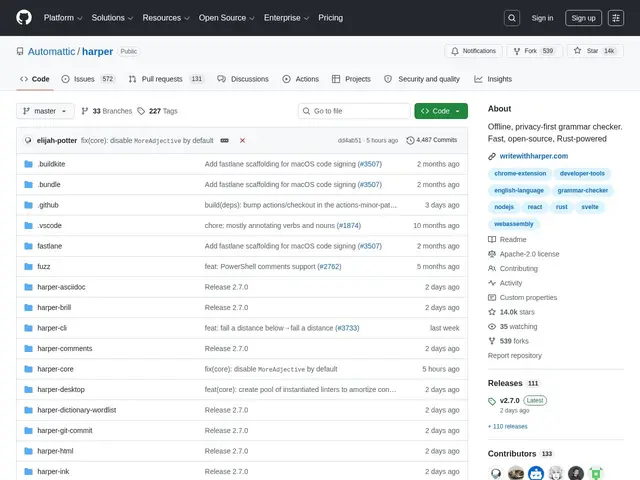Viewport: 640px width, 480px height.
Task: Click the green contributor avatar
Action: [x=596, y=473]
